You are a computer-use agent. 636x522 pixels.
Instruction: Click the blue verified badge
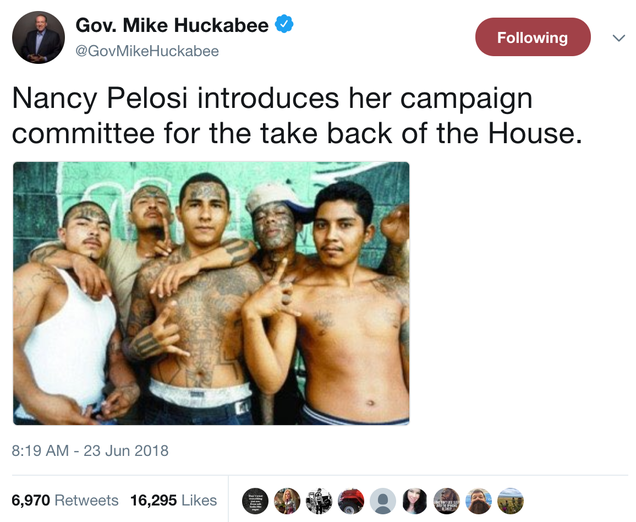[x=284, y=24]
